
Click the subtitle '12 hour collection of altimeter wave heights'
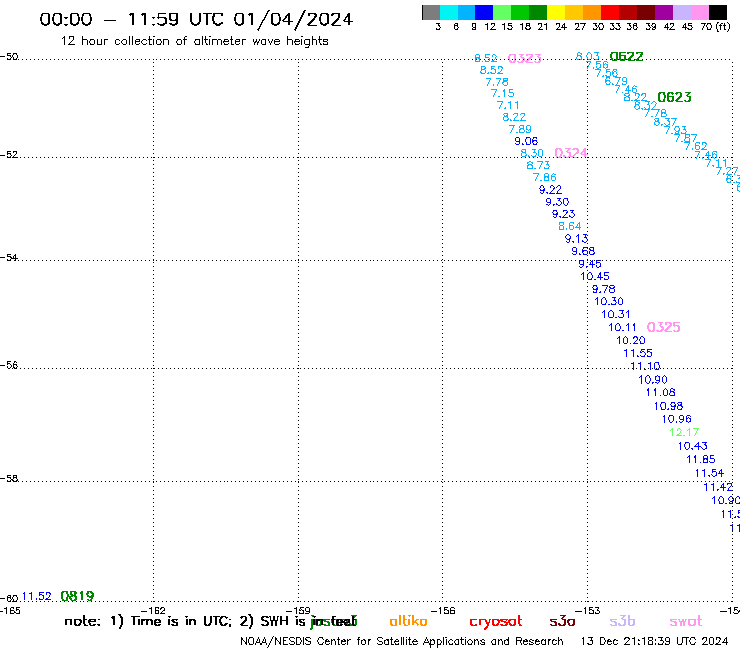[194, 41]
